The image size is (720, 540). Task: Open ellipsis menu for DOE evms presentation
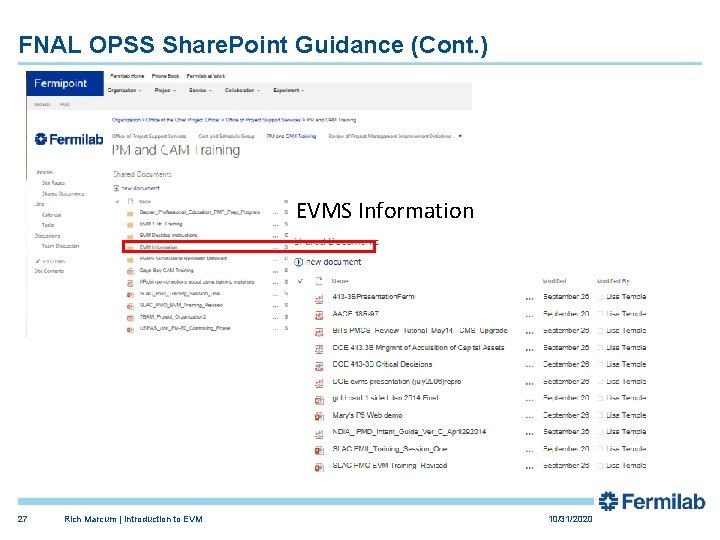[x=529, y=382]
